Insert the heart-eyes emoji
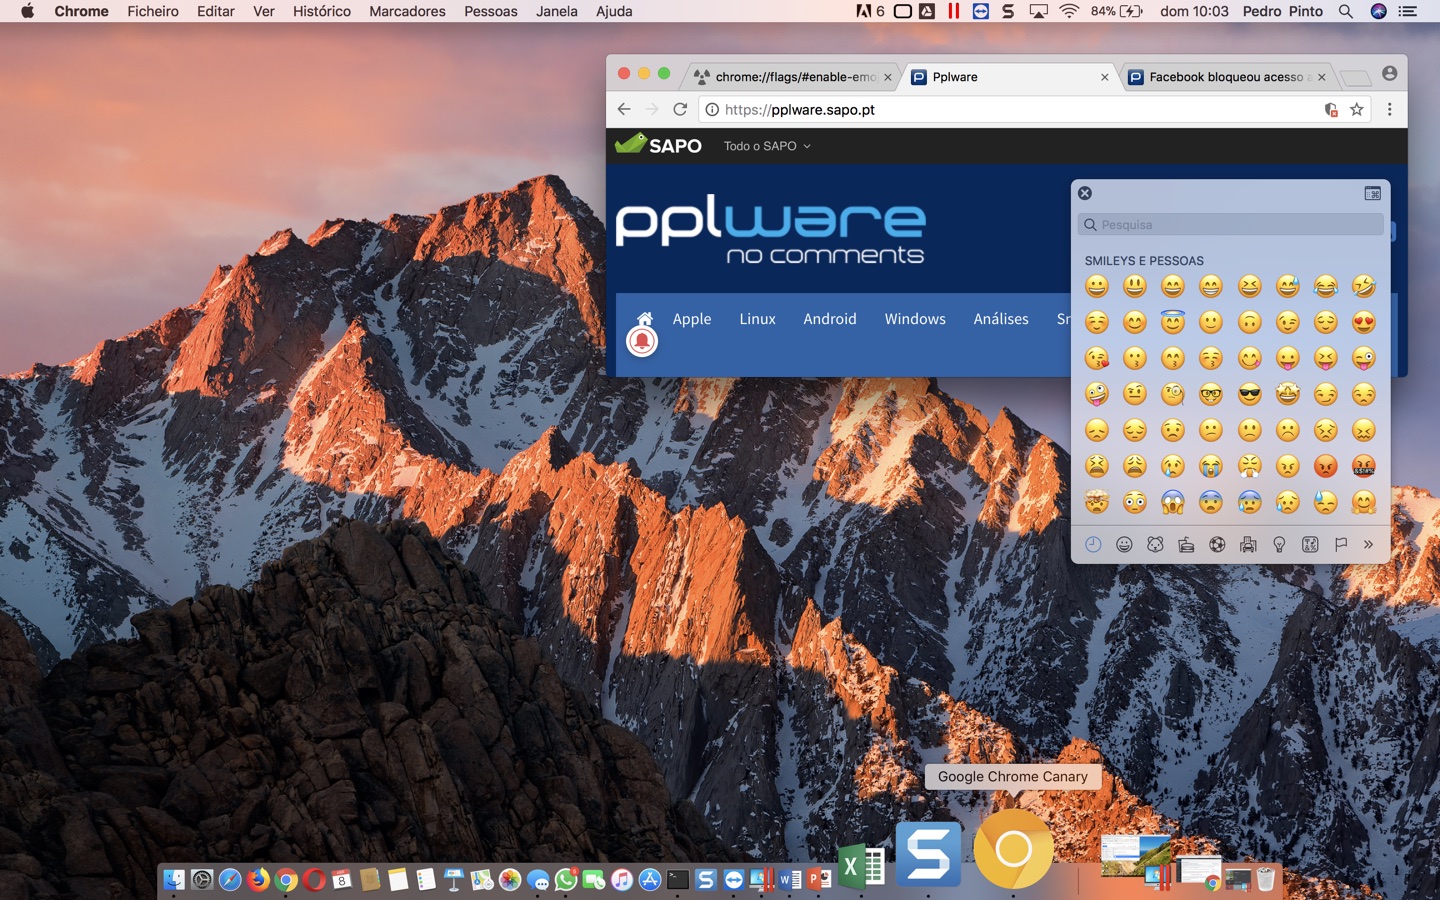 pyautogui.click(x=1363, y=322)
